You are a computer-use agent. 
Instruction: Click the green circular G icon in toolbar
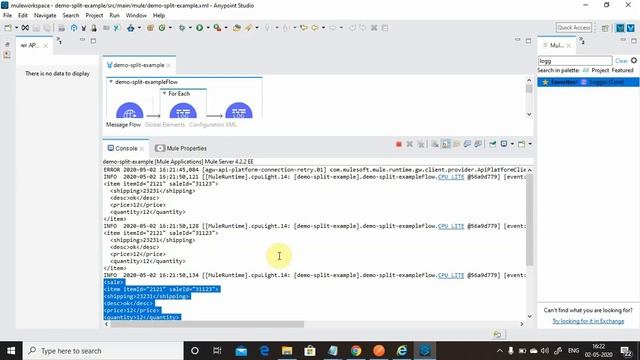pyautogui.click(x=162, y=28)
